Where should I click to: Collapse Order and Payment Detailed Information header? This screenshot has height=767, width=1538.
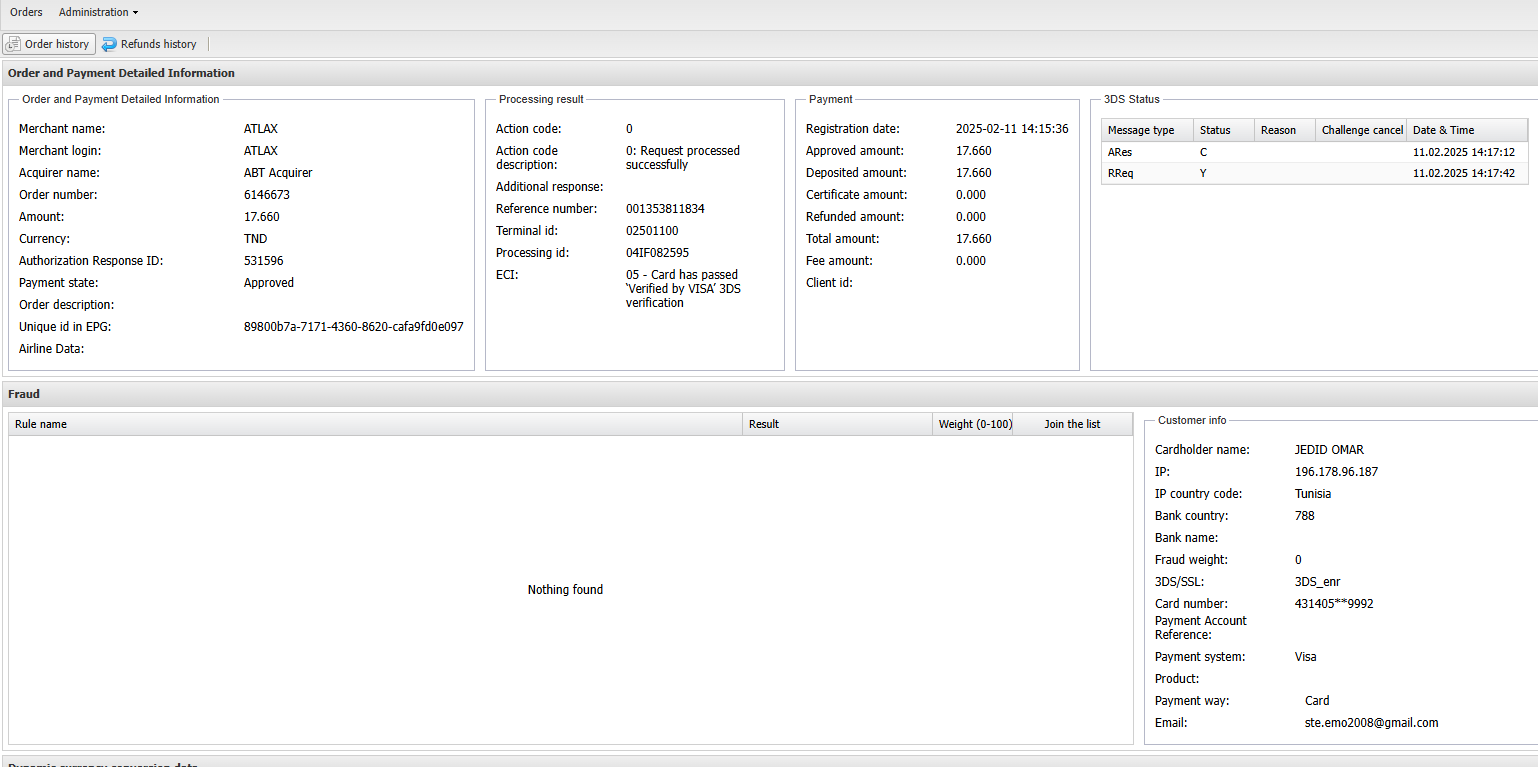pos(121,73)
